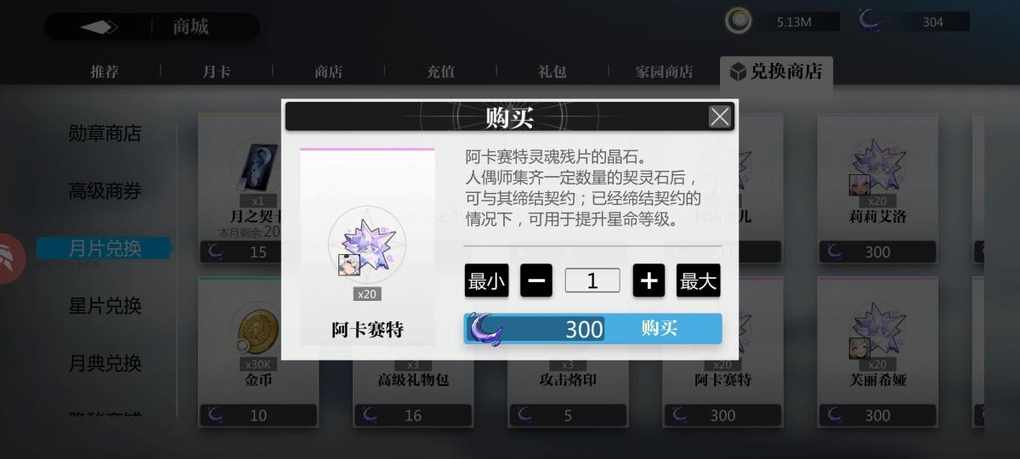Click the gold coin currency icon
The height and width of the screenshot is (459, 1020).
pyautogui.click(x=738, y=21)
